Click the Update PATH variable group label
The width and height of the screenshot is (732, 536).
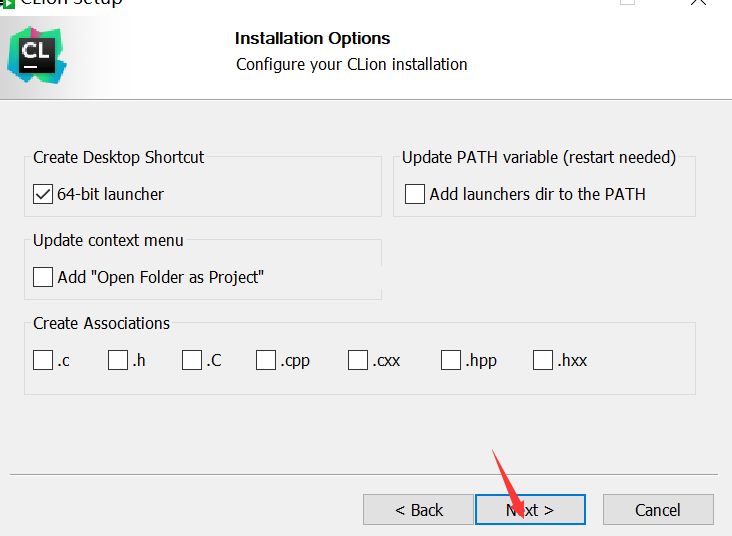[539, 157]
